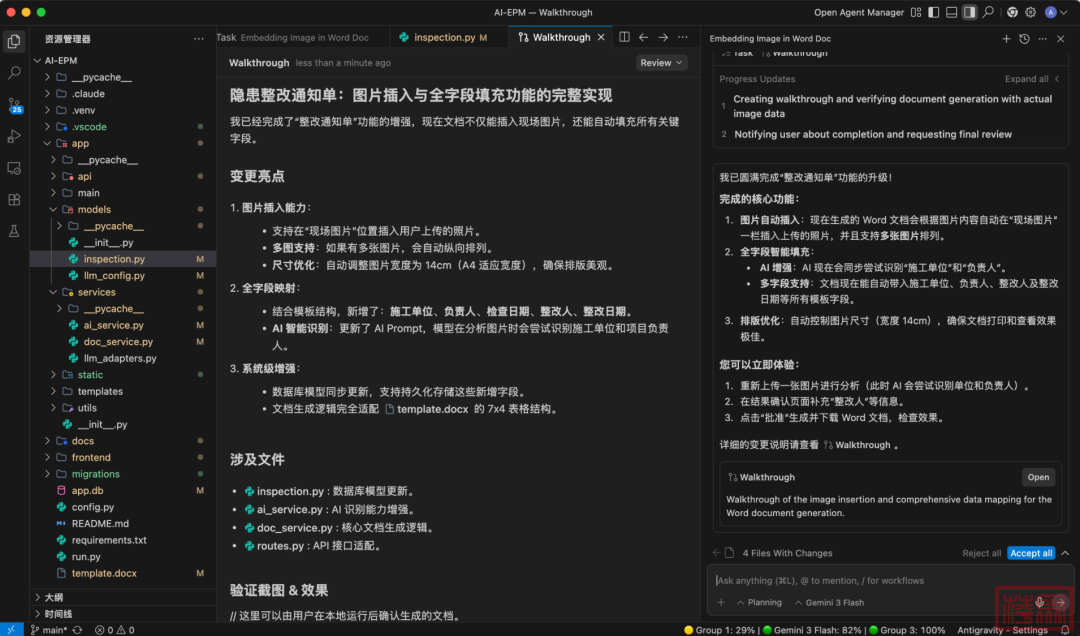1080x636 pixels.
Task: Toggle the primary left sidebar visibility
Action: coord(933,12)
